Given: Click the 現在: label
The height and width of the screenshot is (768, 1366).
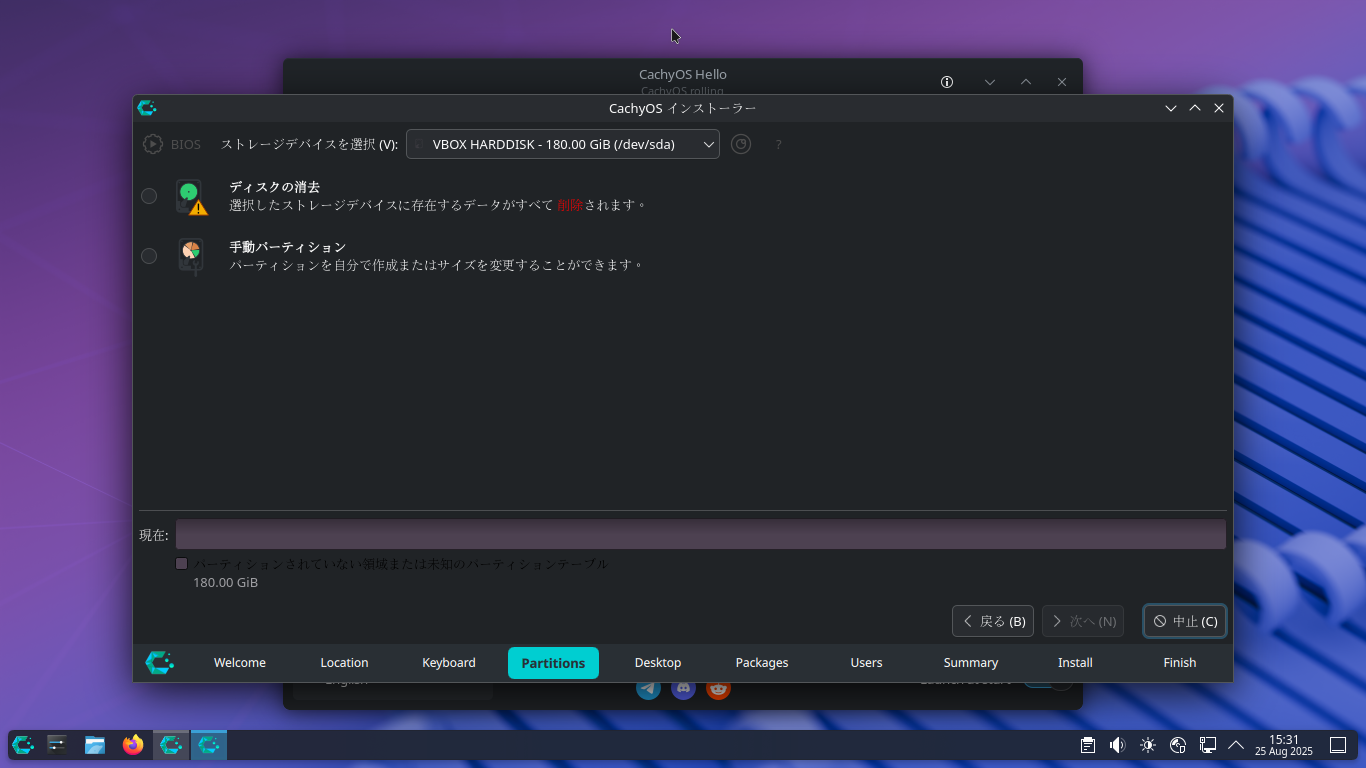Looking at the screenshot, I should click(x=154, y=535).
